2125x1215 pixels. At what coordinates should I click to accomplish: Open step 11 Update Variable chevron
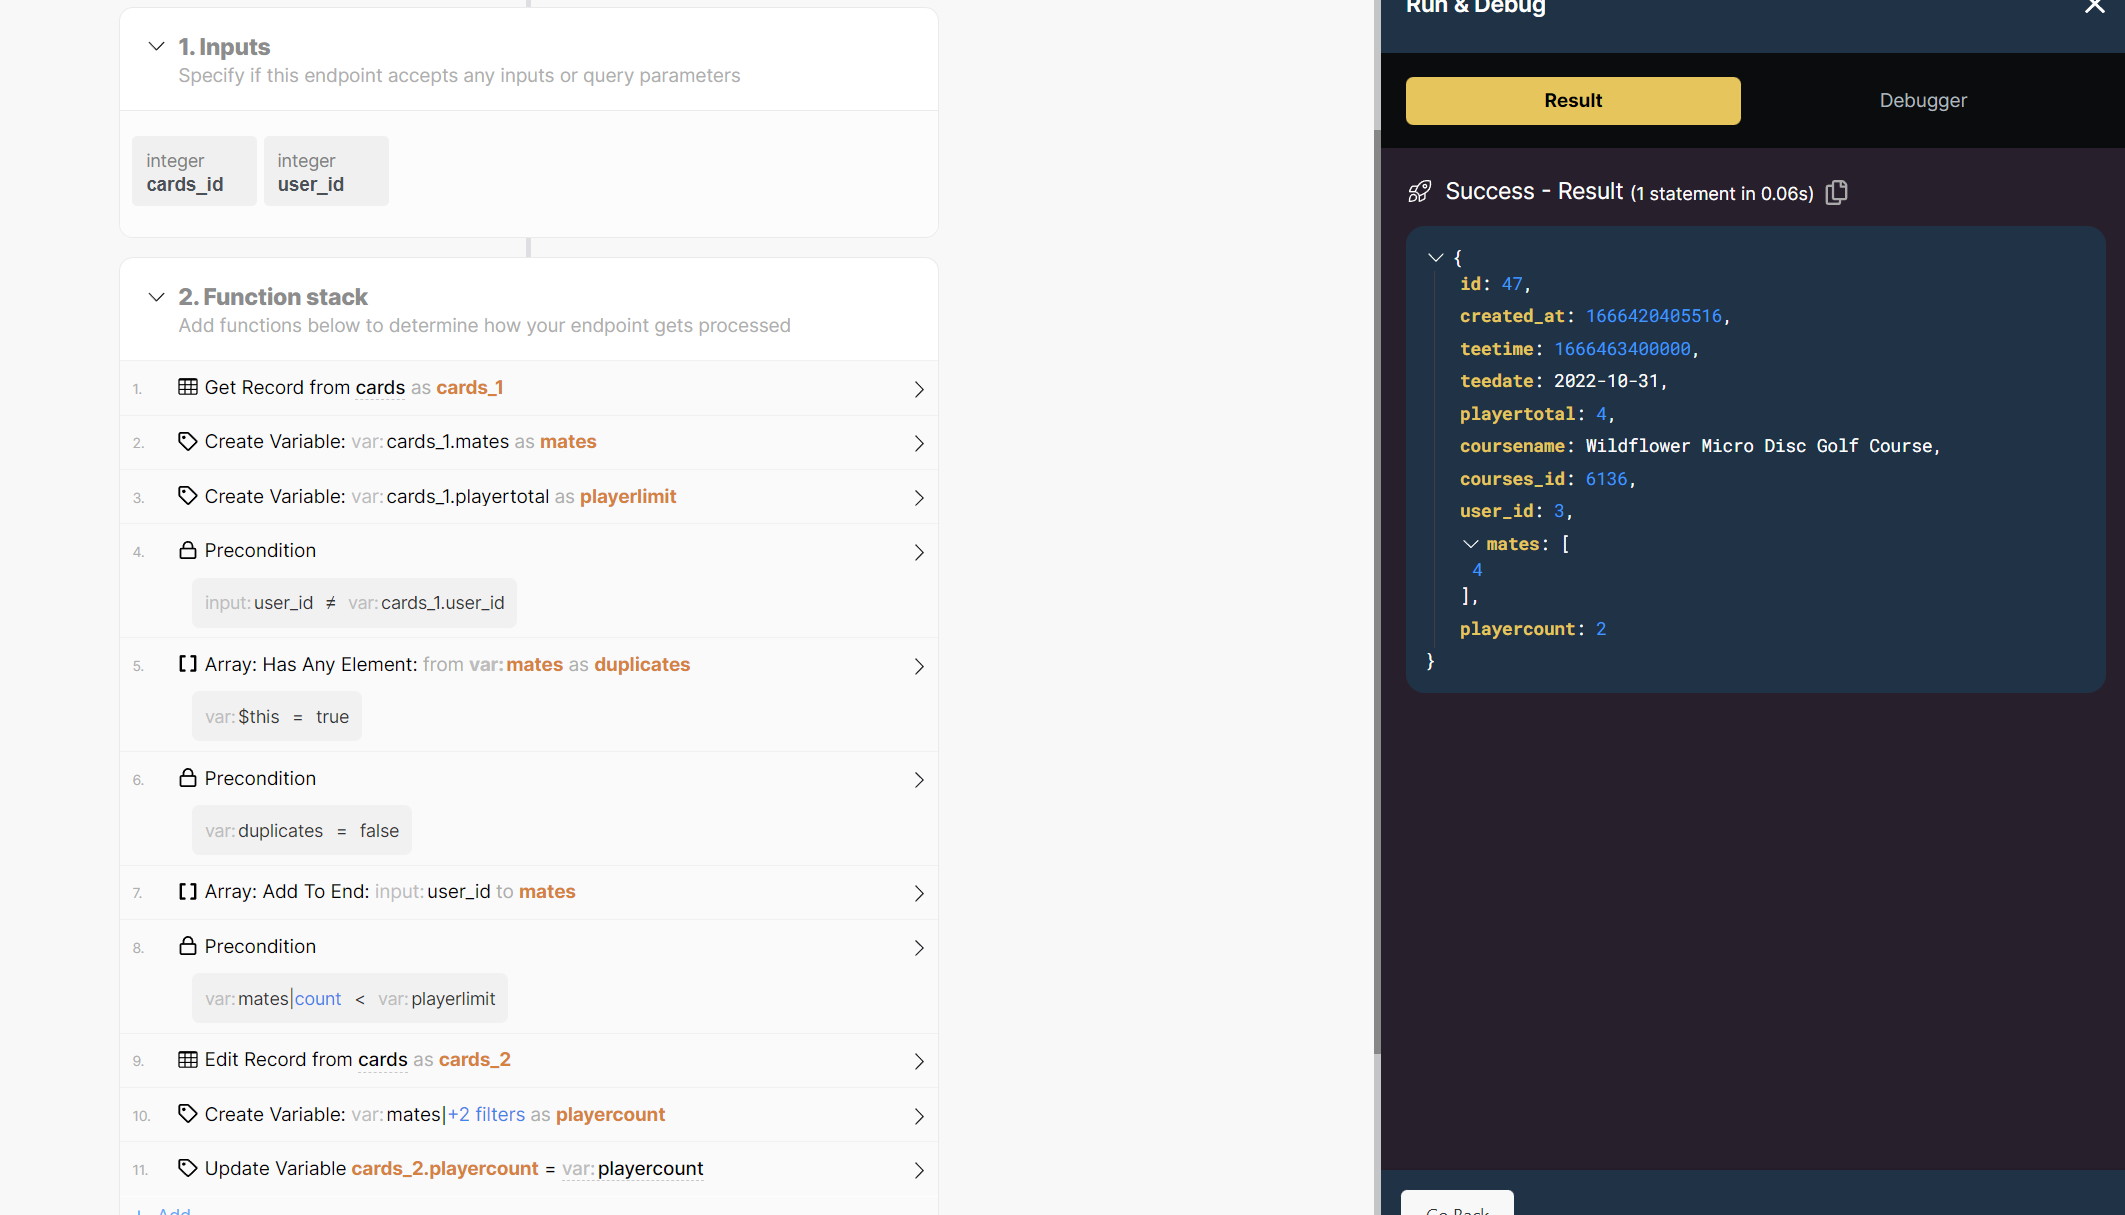(x=919, y=1170)
